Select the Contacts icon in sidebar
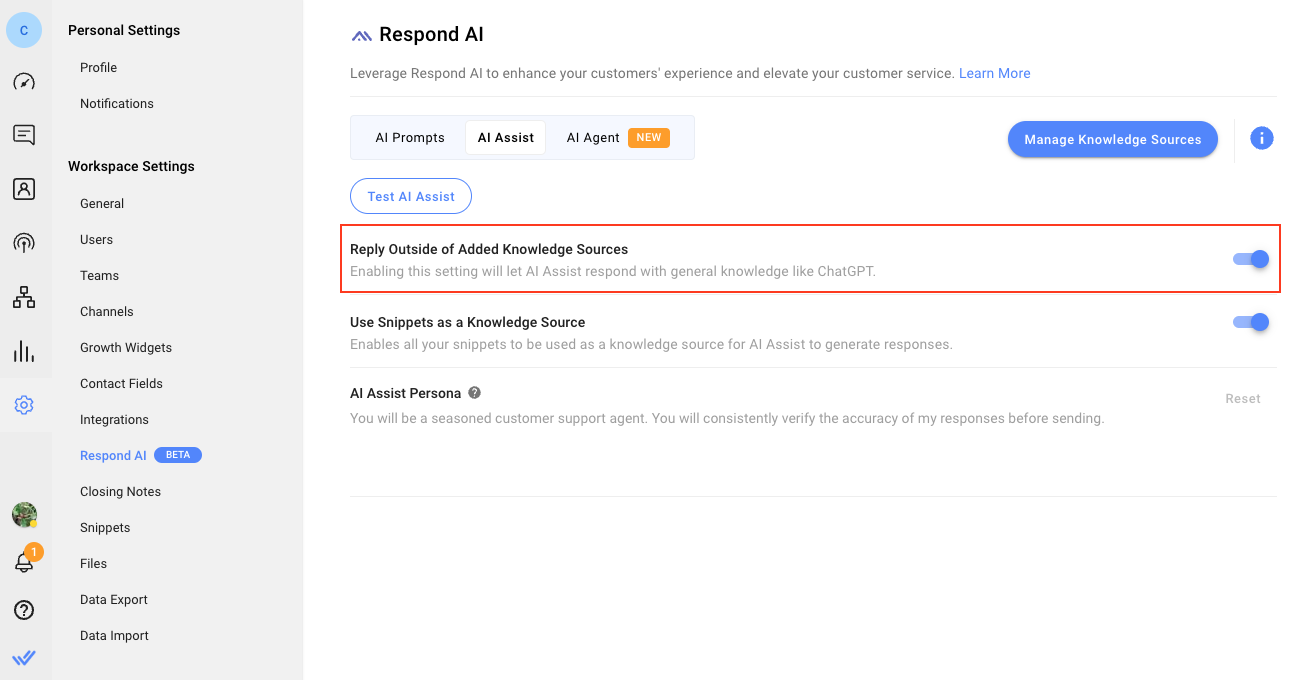Screen dimensions: 1292x680 coord(24,188)
